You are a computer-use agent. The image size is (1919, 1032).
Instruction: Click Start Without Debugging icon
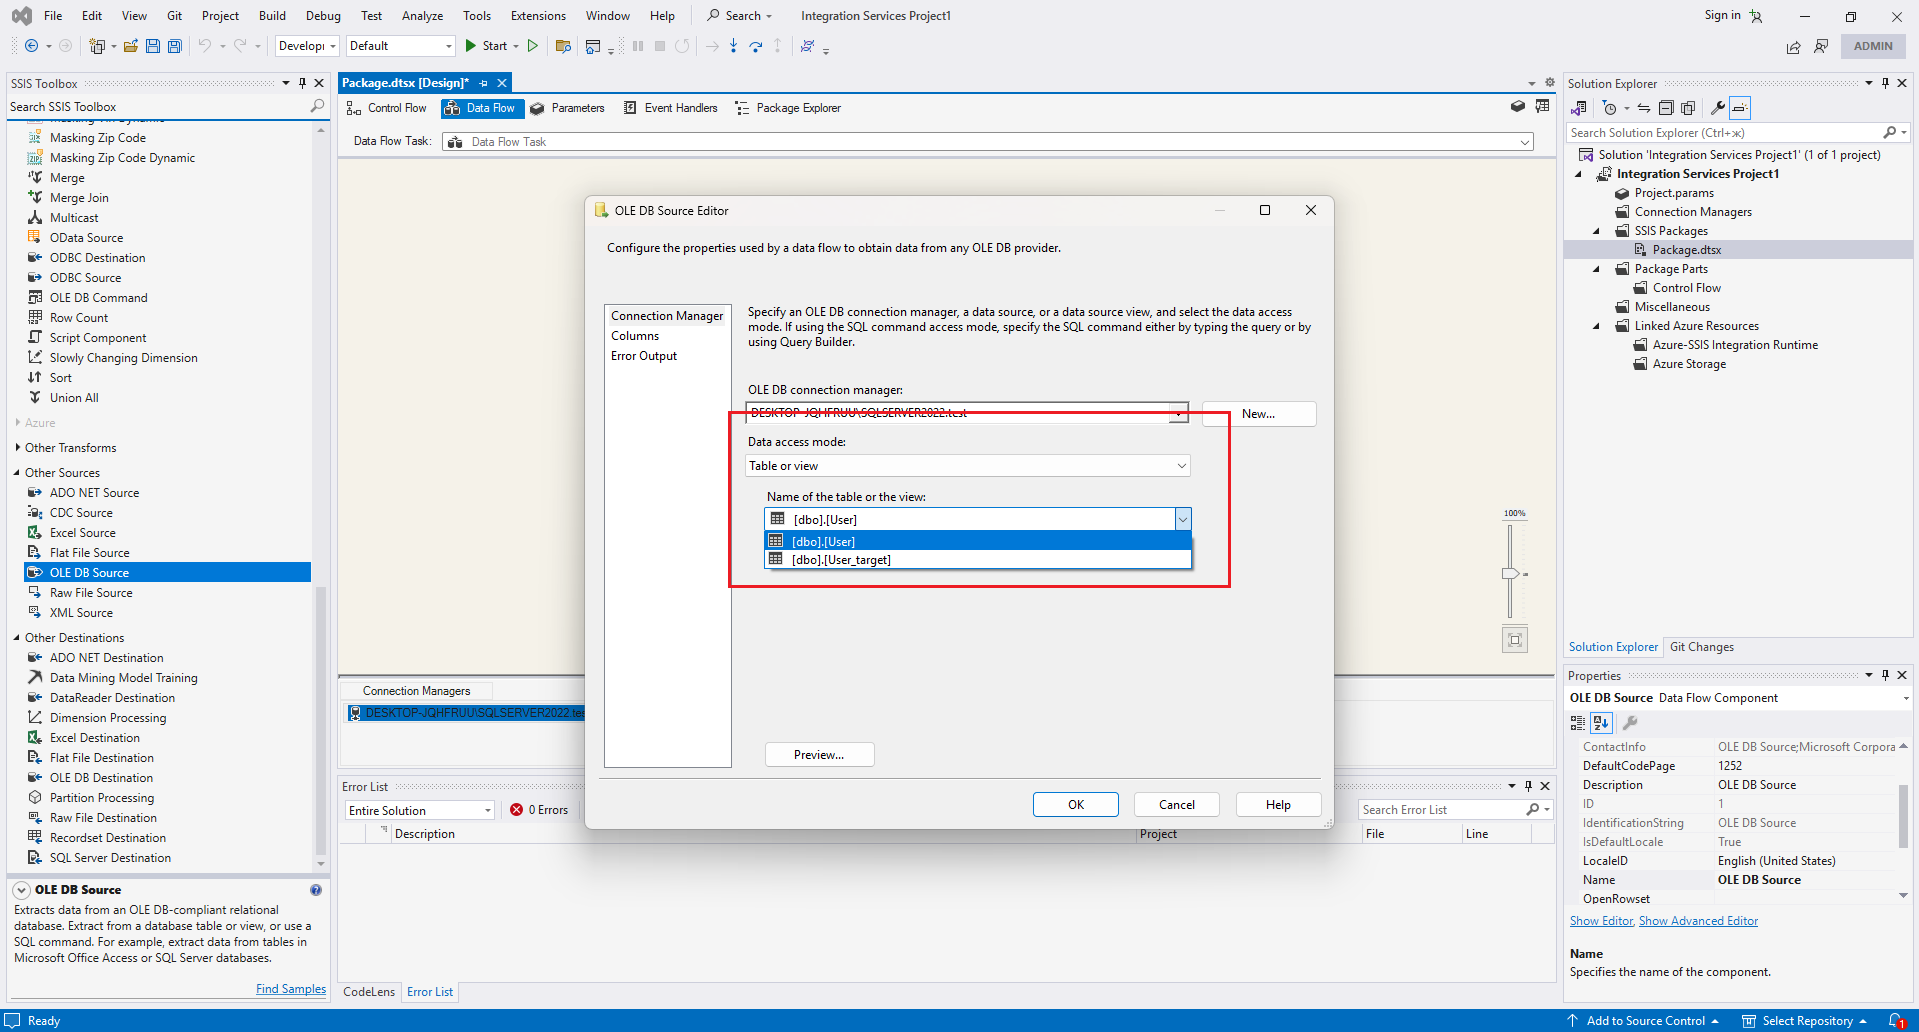(x=533, y=46)
